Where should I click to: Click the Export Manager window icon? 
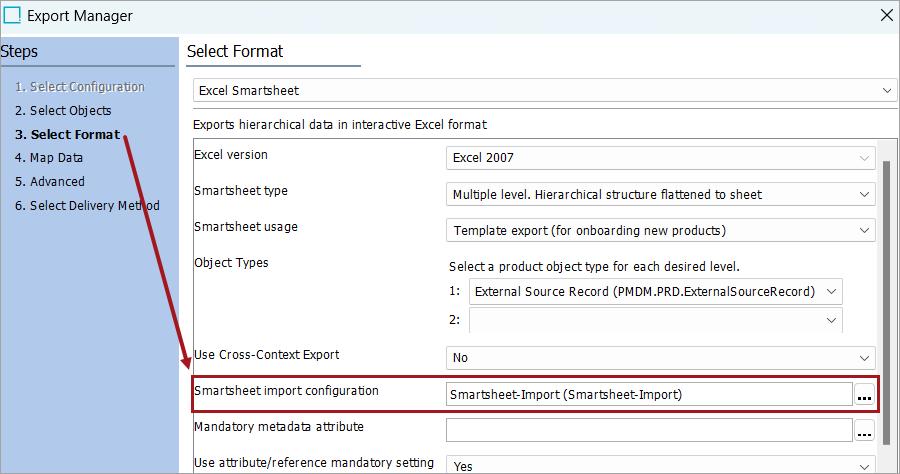click(13, 15)
